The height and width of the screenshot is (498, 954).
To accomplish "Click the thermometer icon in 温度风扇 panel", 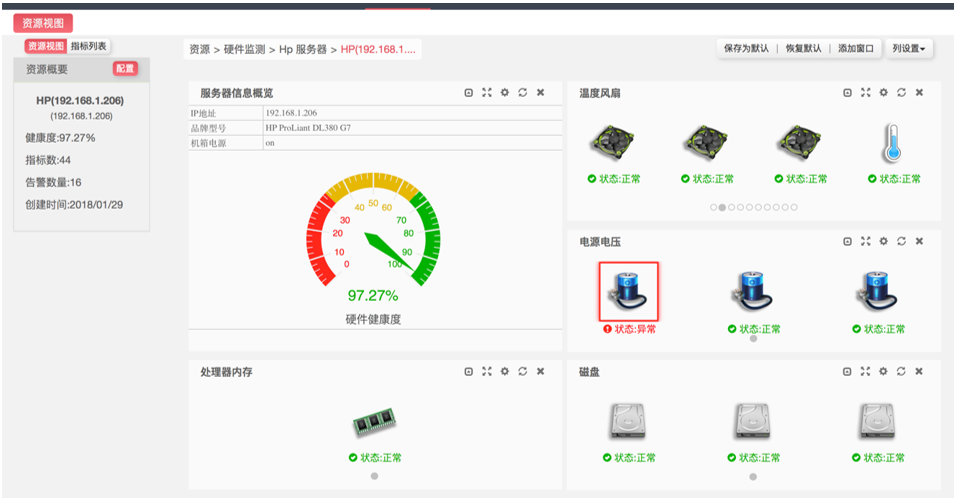I will click(893, 144).
